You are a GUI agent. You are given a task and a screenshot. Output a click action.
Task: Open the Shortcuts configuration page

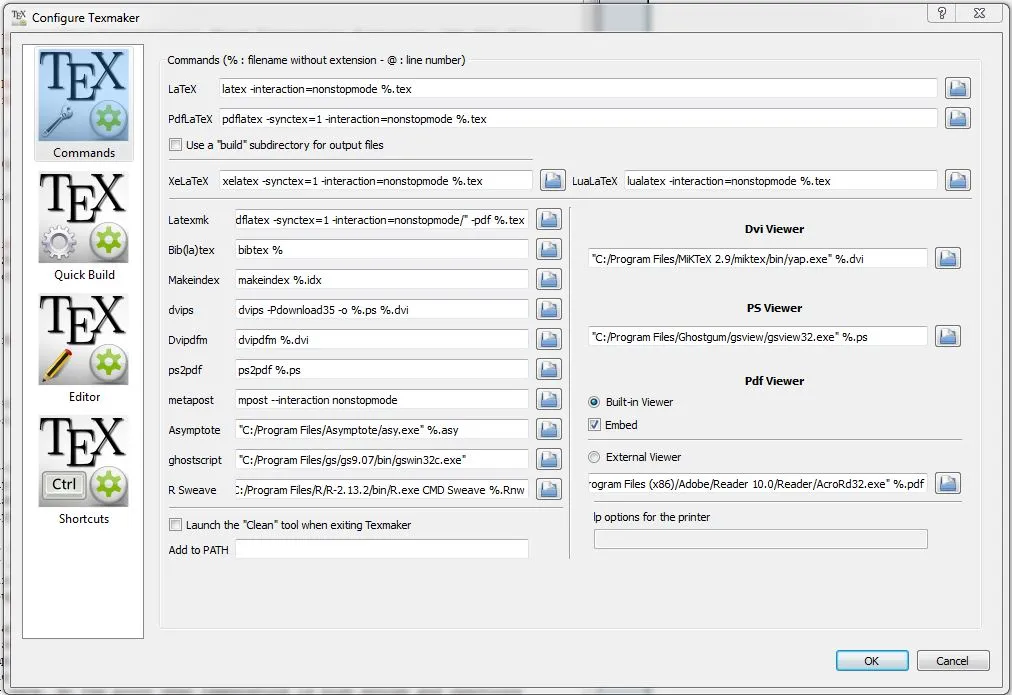[x=84, y=470]
